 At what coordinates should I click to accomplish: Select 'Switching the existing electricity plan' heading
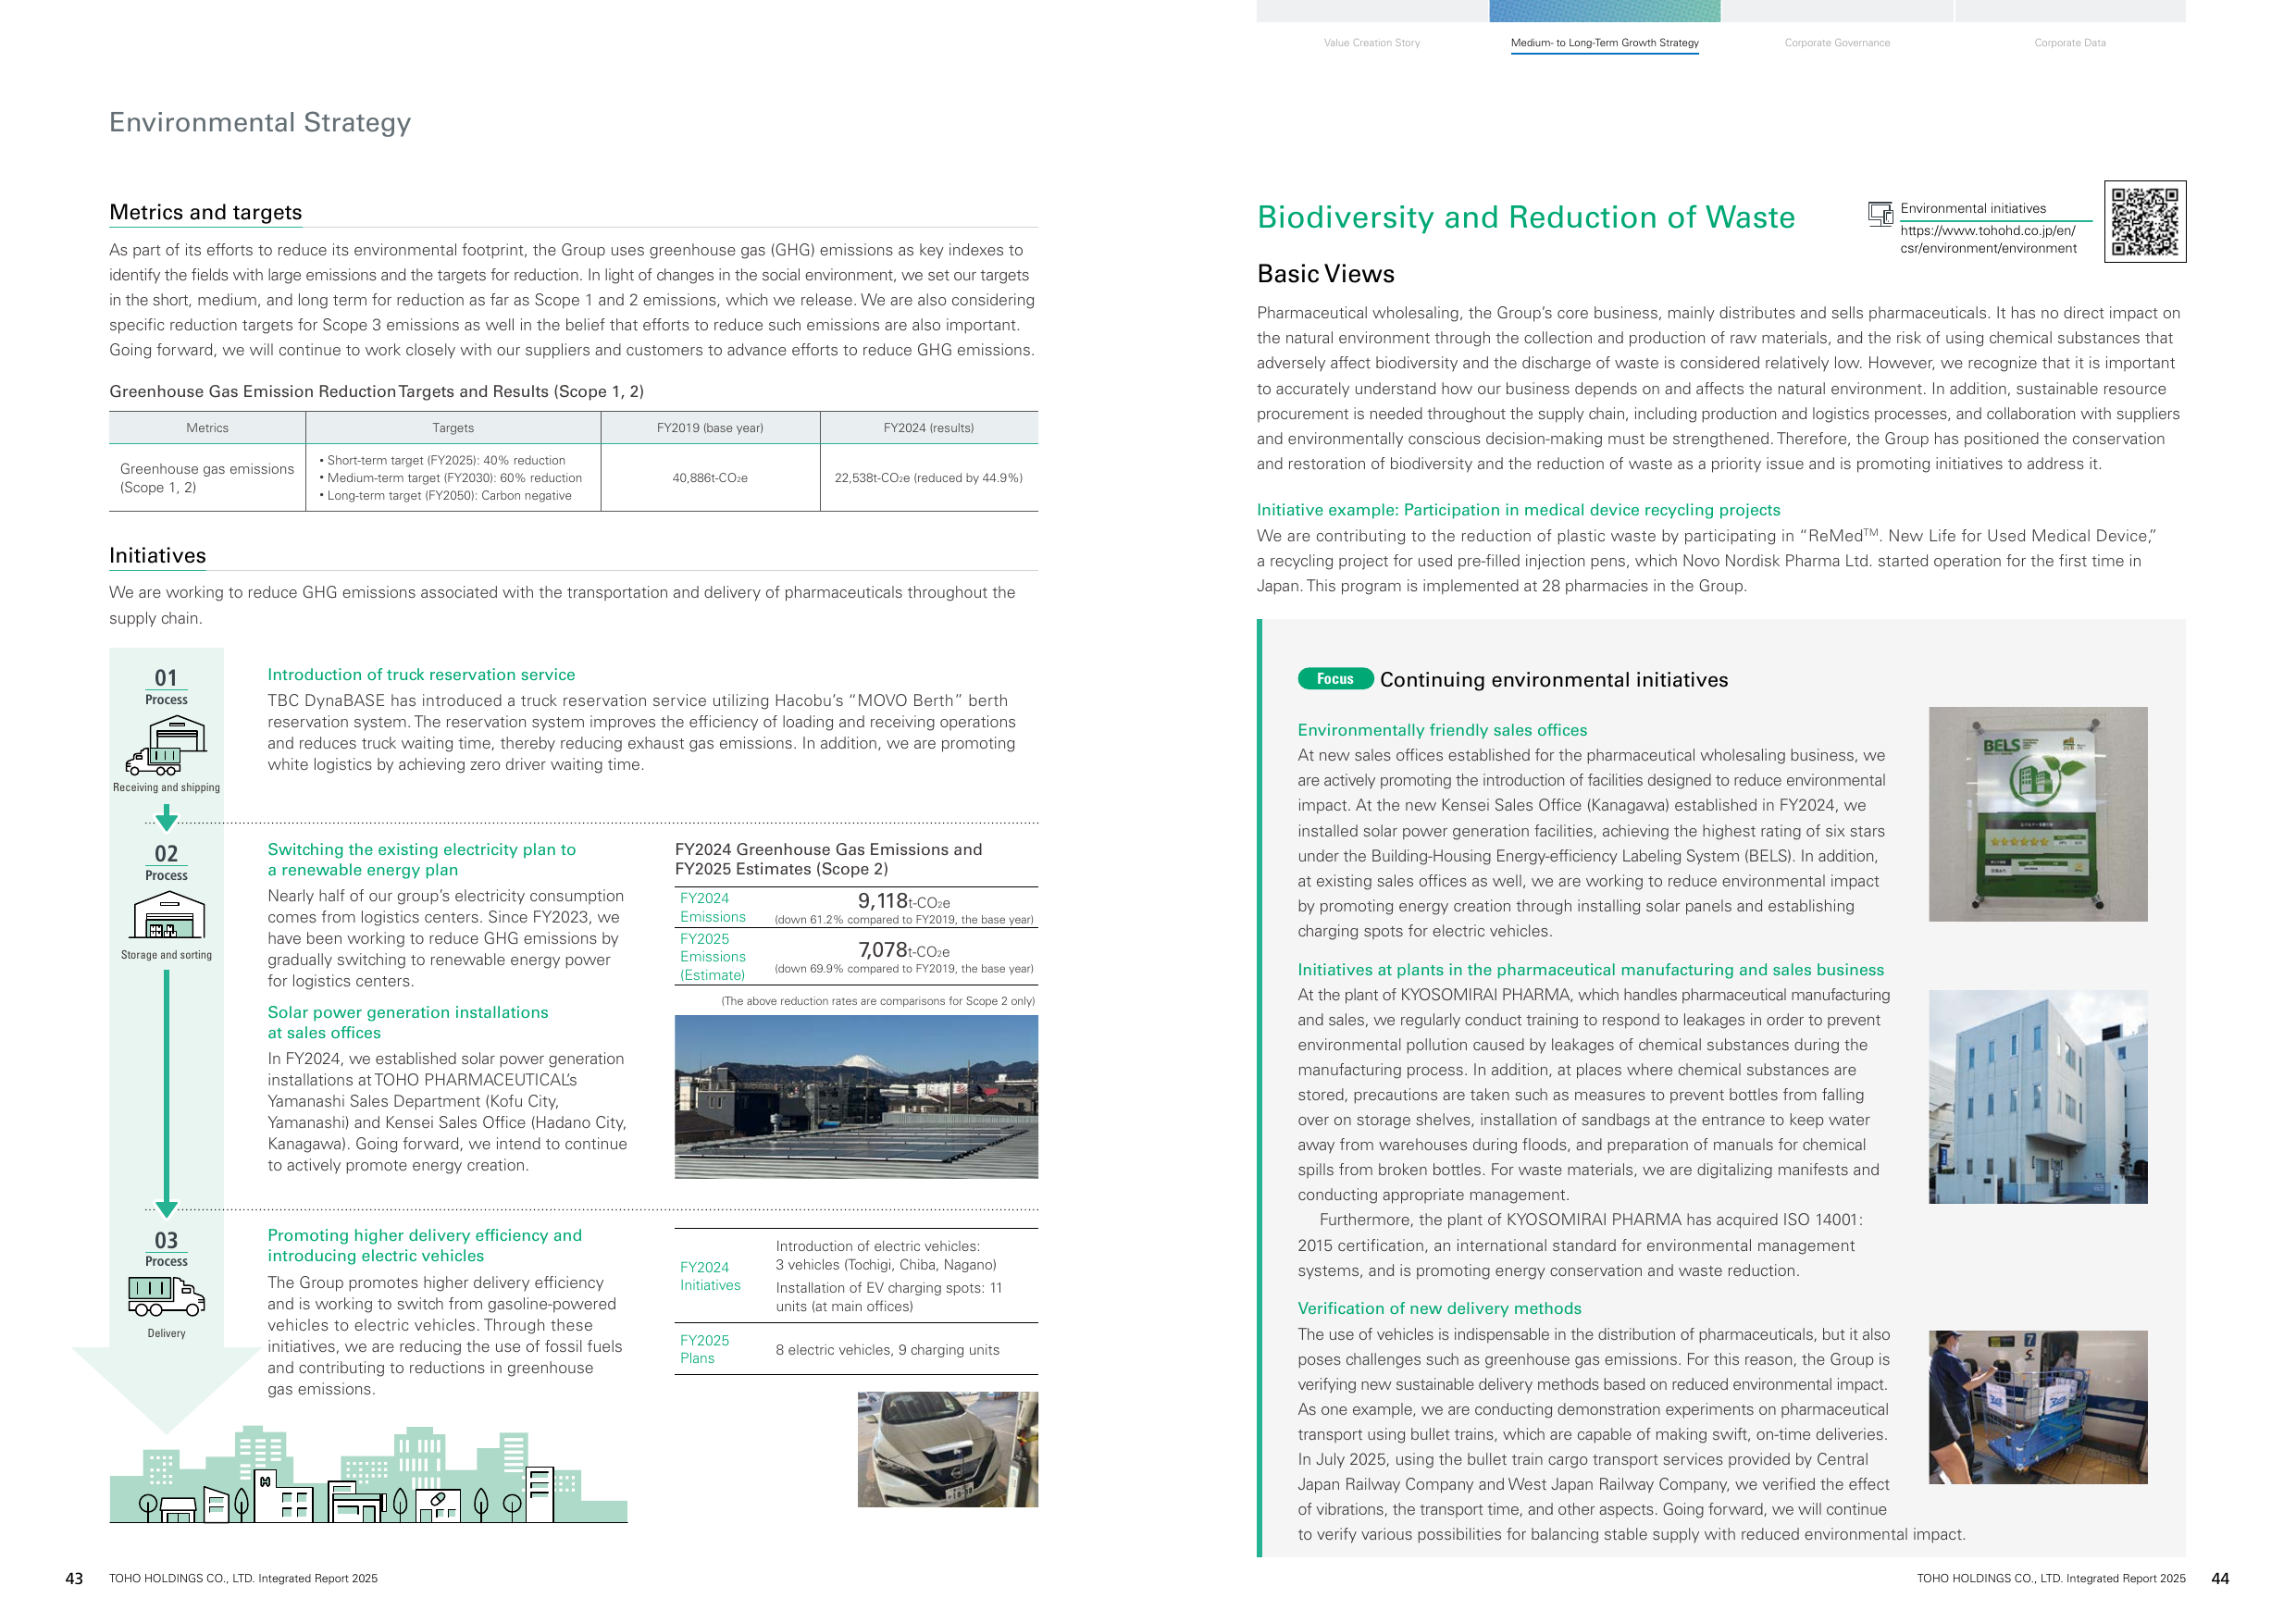click(x=421, y=860)
